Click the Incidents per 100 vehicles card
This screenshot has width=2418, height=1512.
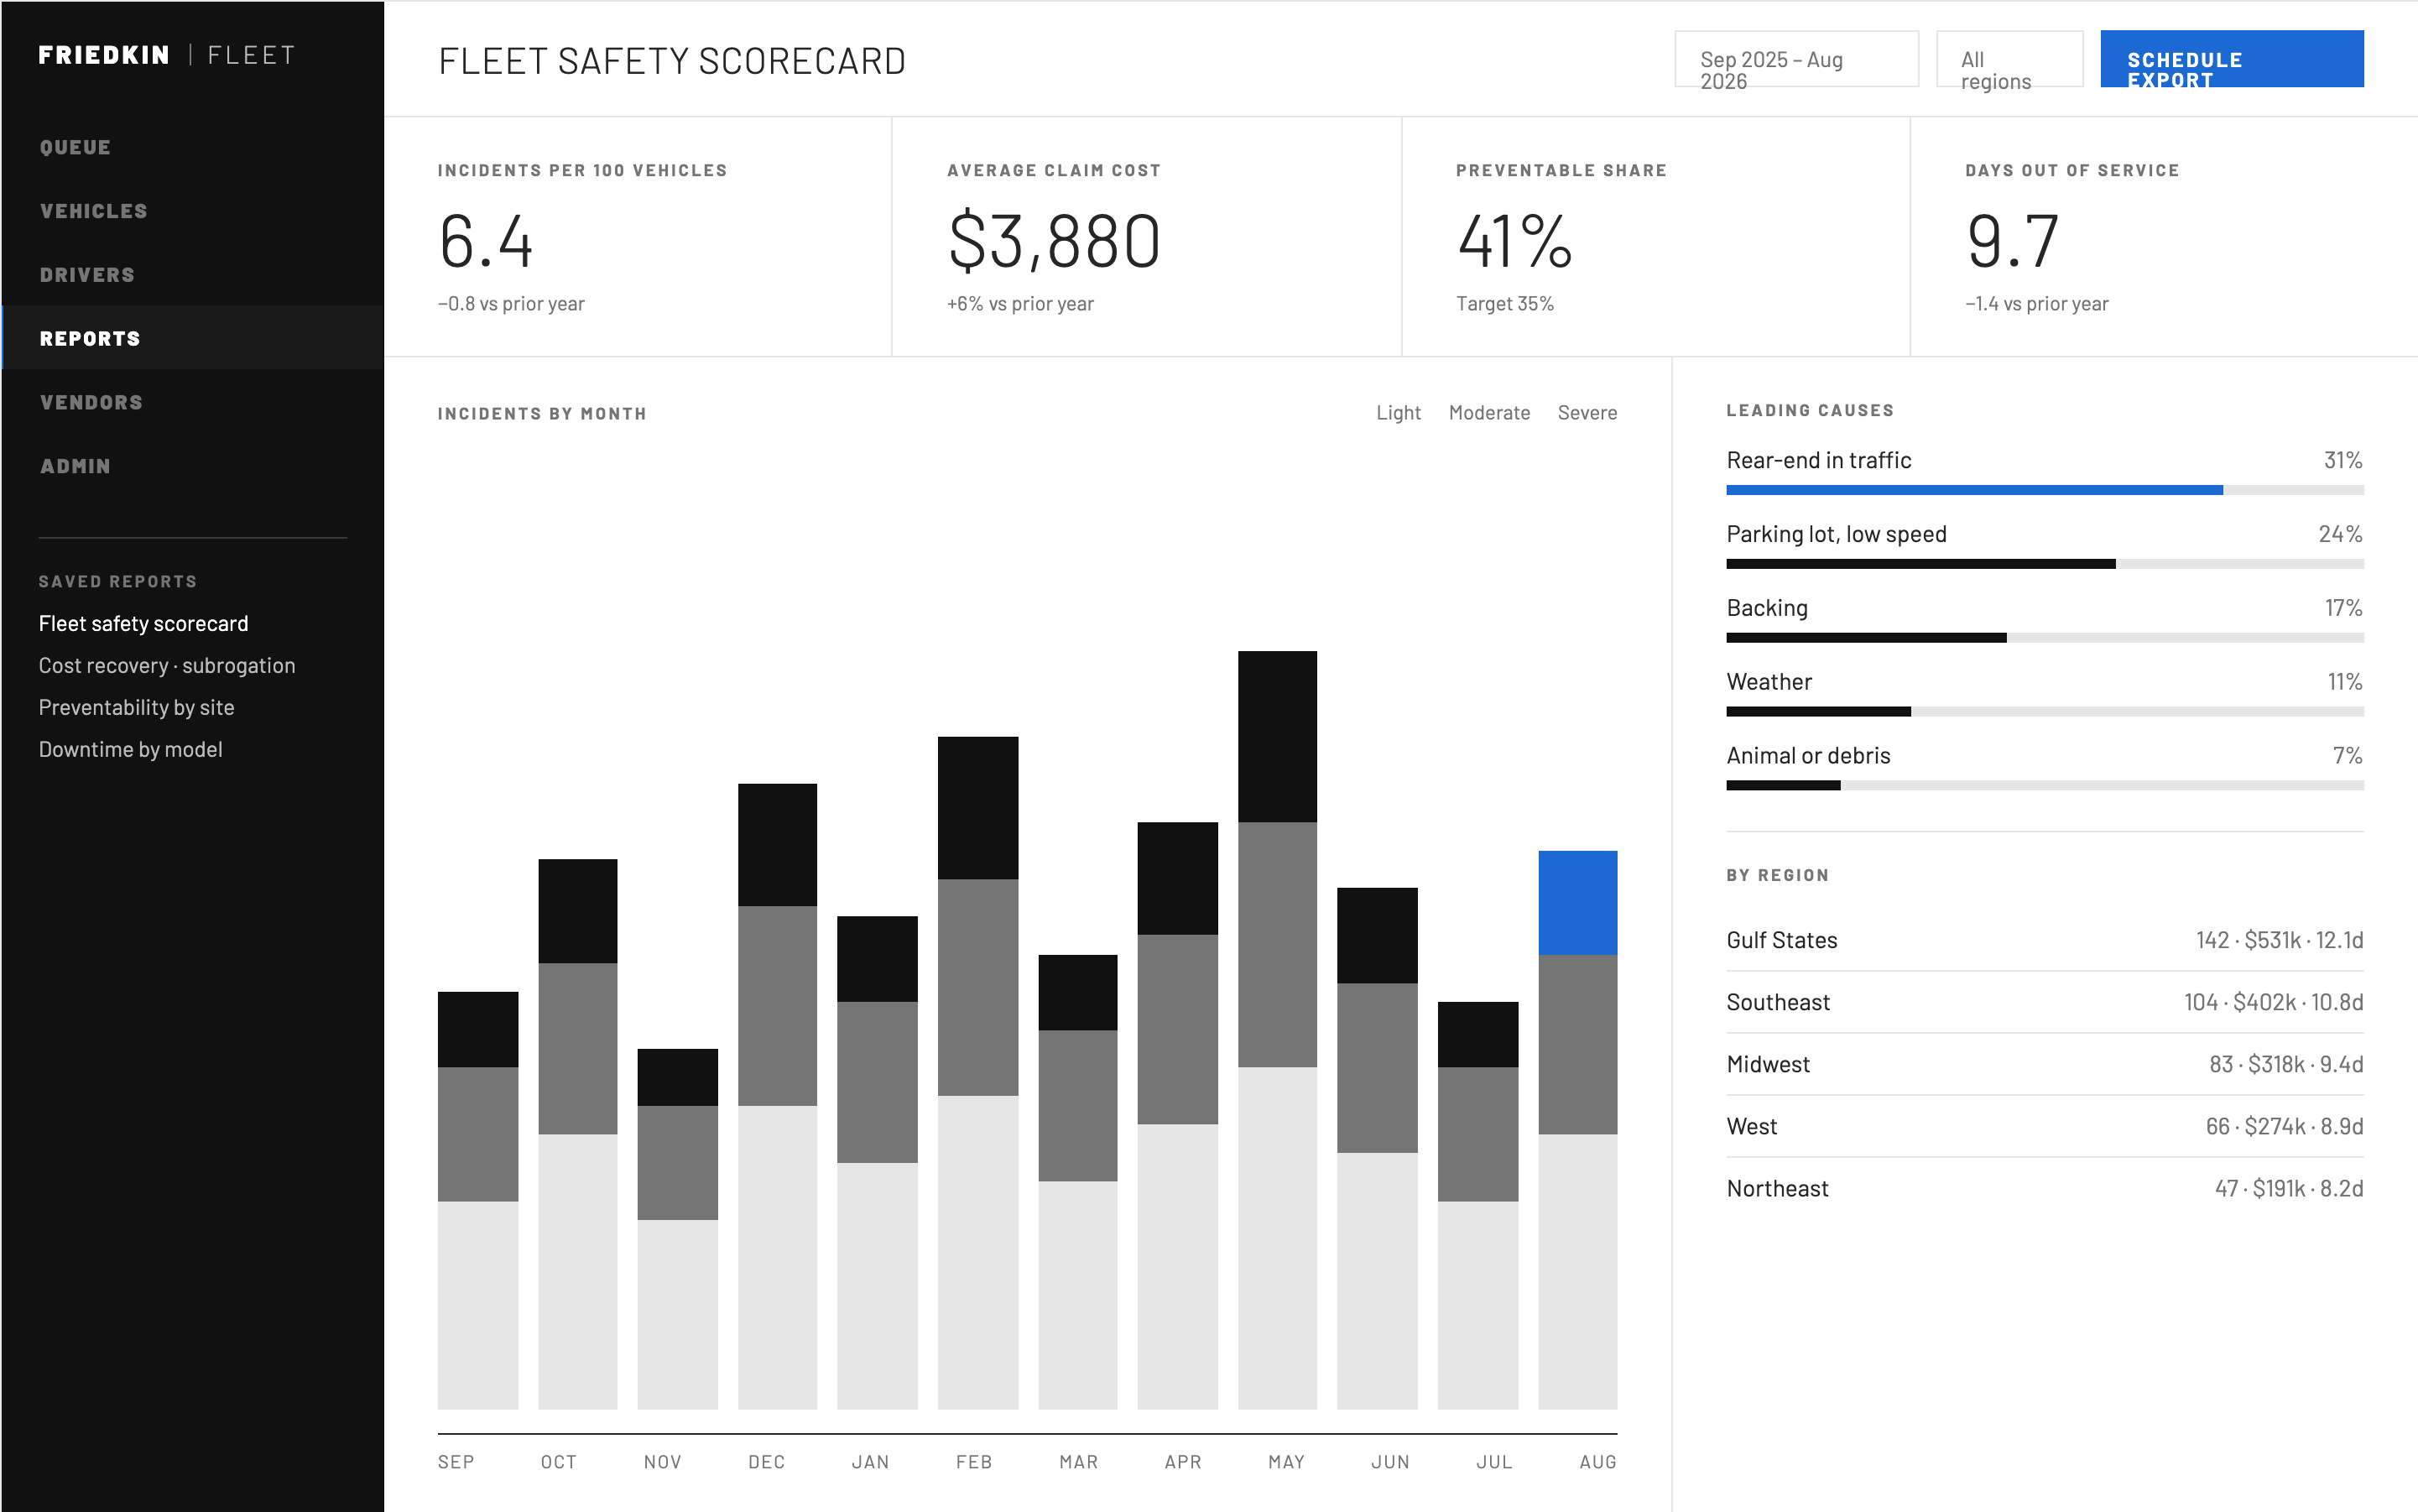click(x=638, y=237)
